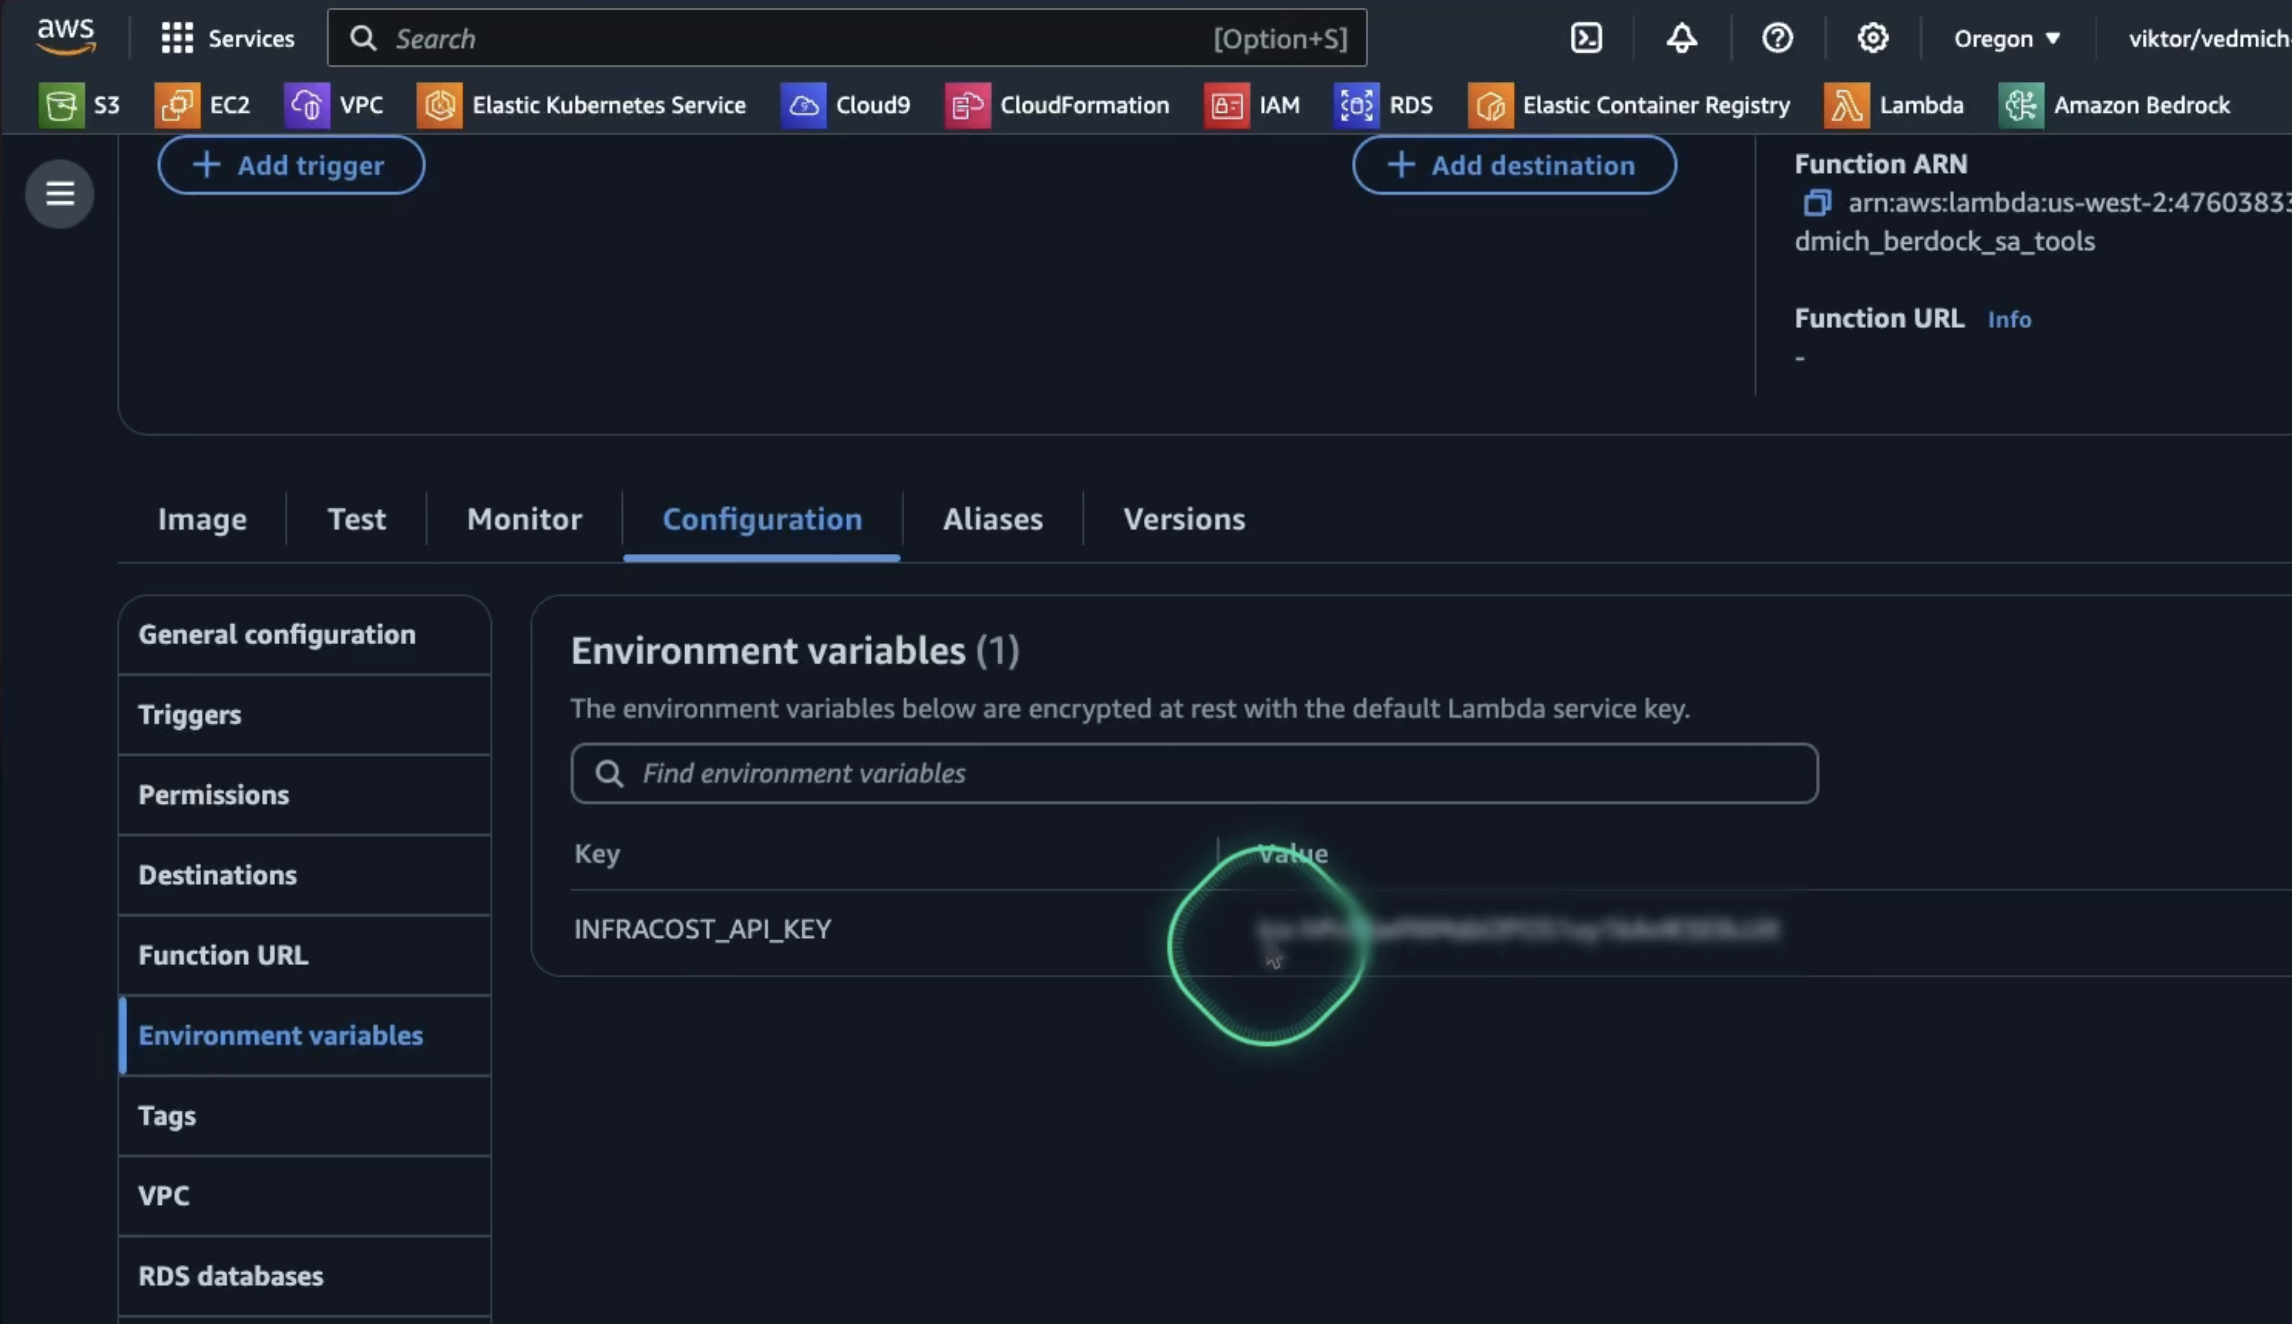
Task: Open the notifications bell
Action: (1681, 38)
